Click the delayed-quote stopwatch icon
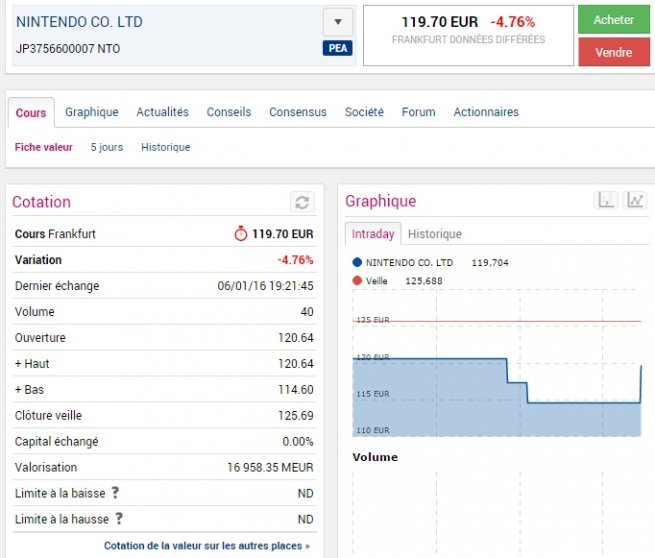This screenshot has height=558, width=655. (241, 233)
